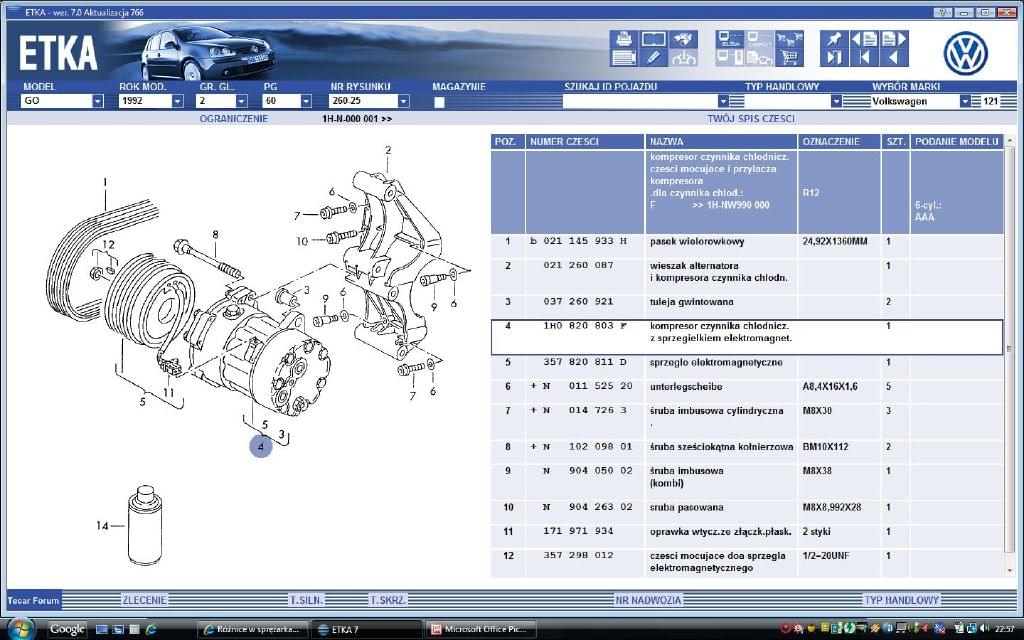Click the OZNACZENIE column header

(839, 142)
